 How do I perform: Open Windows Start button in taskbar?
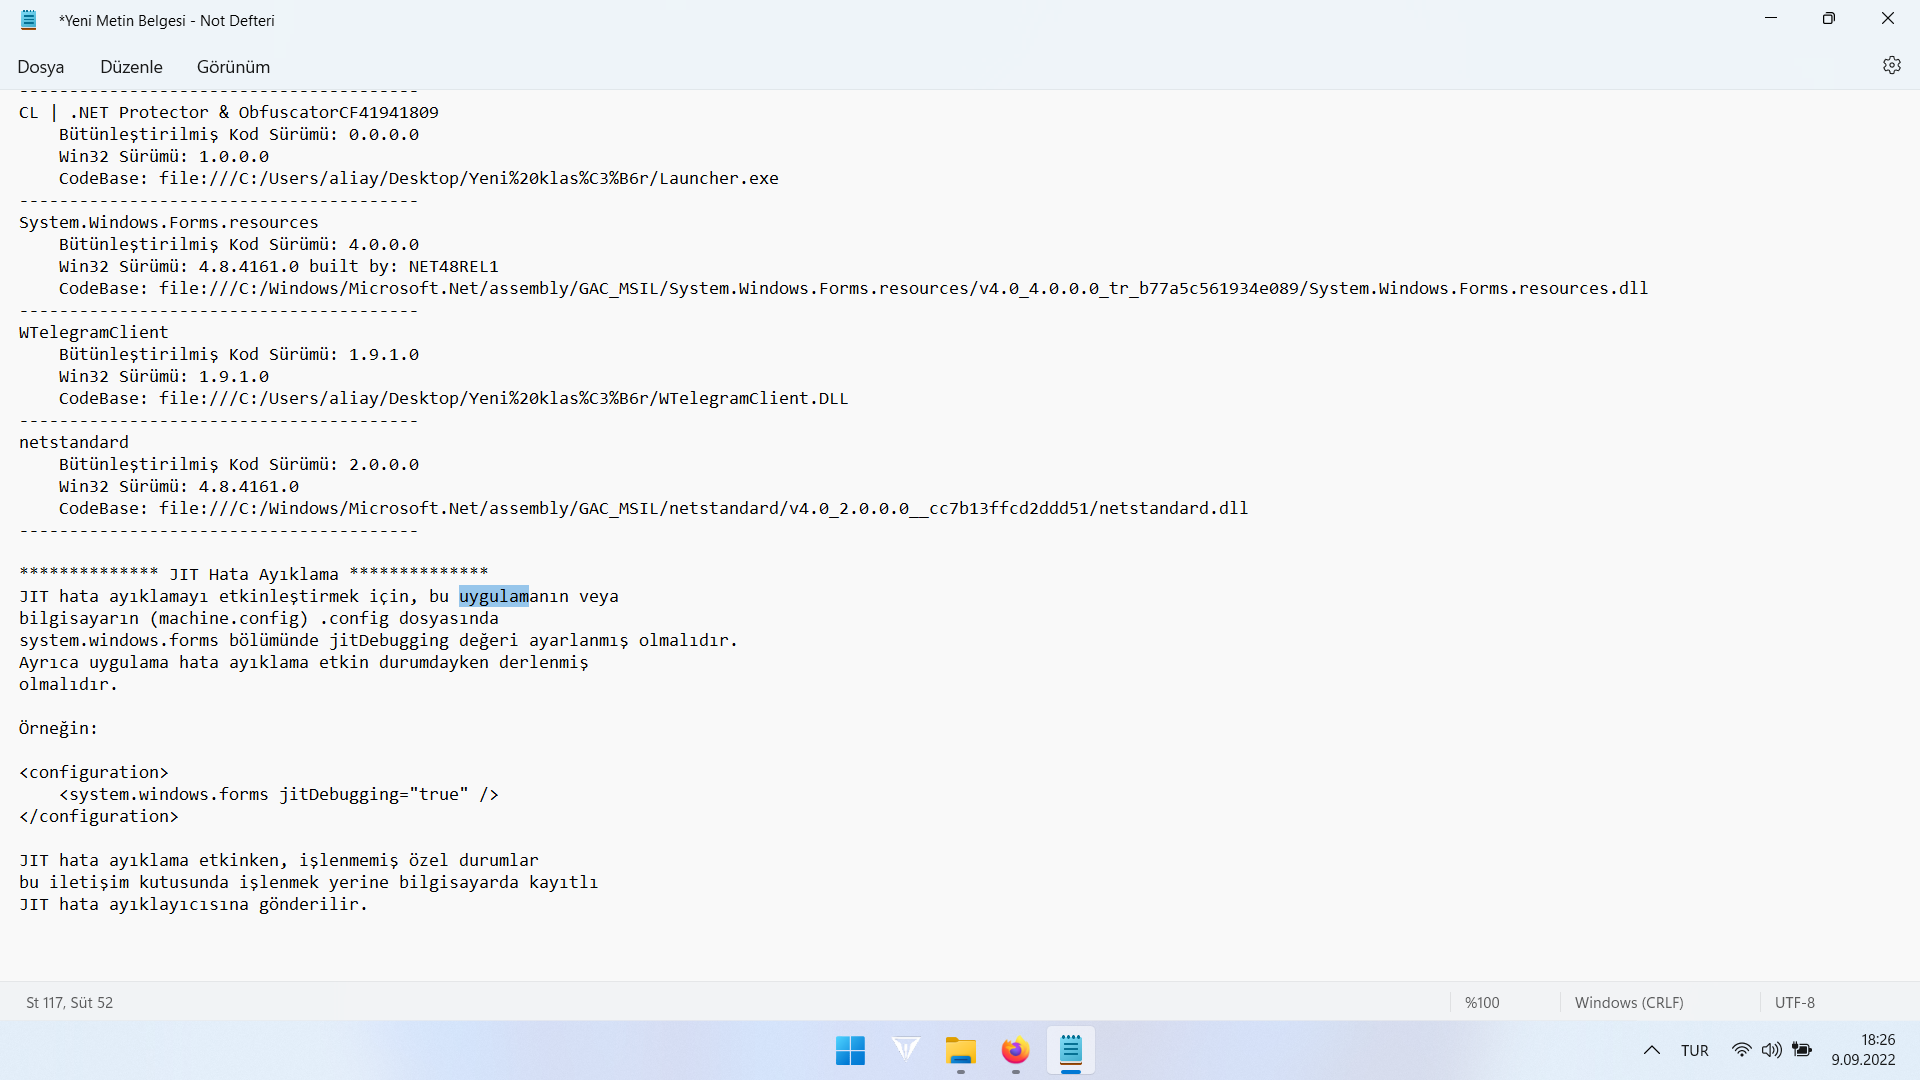pyautogui.click(x=850, y=1050)
